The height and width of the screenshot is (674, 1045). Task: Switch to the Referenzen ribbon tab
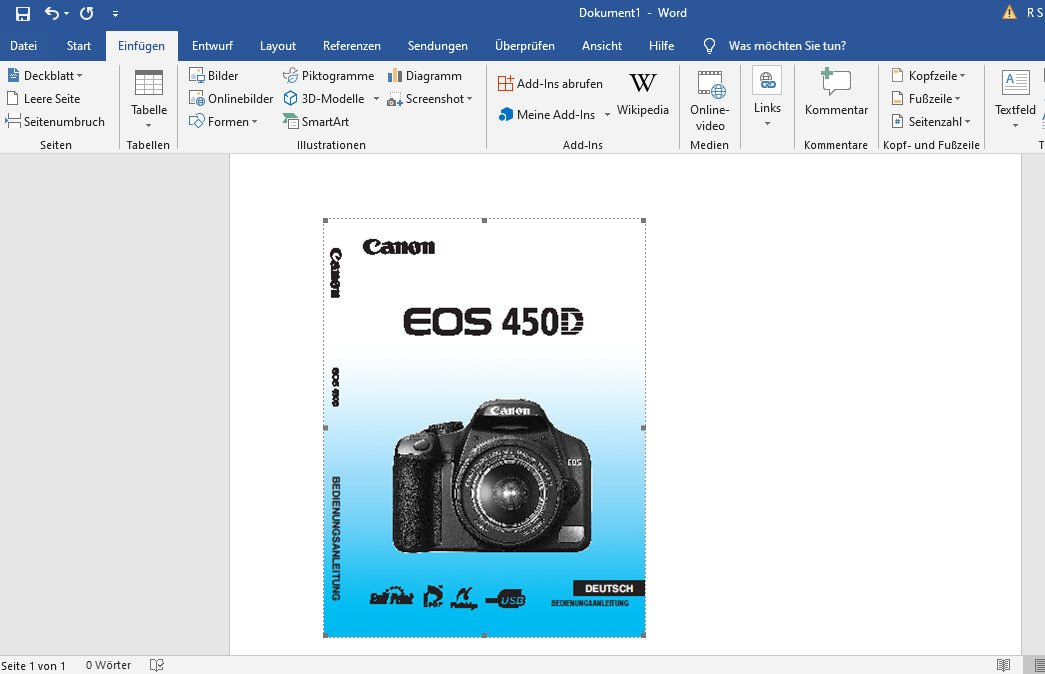pyautogui.click(x=352, y=45)
